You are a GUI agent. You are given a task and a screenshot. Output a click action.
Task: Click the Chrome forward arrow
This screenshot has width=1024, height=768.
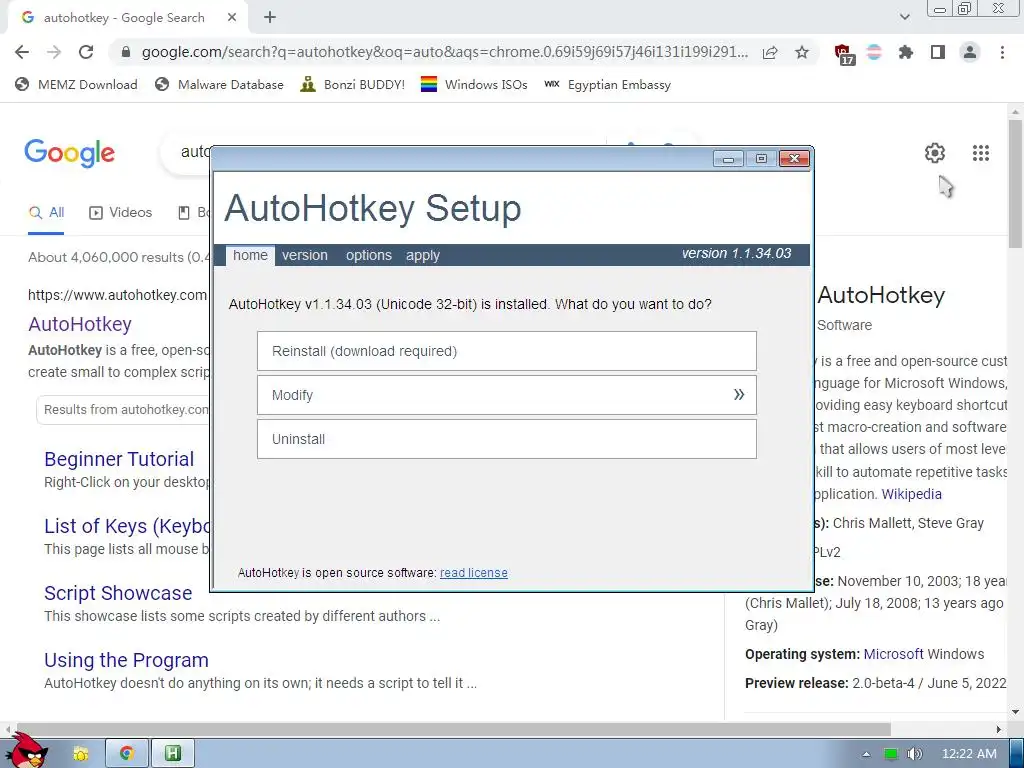tap(54, 52)
